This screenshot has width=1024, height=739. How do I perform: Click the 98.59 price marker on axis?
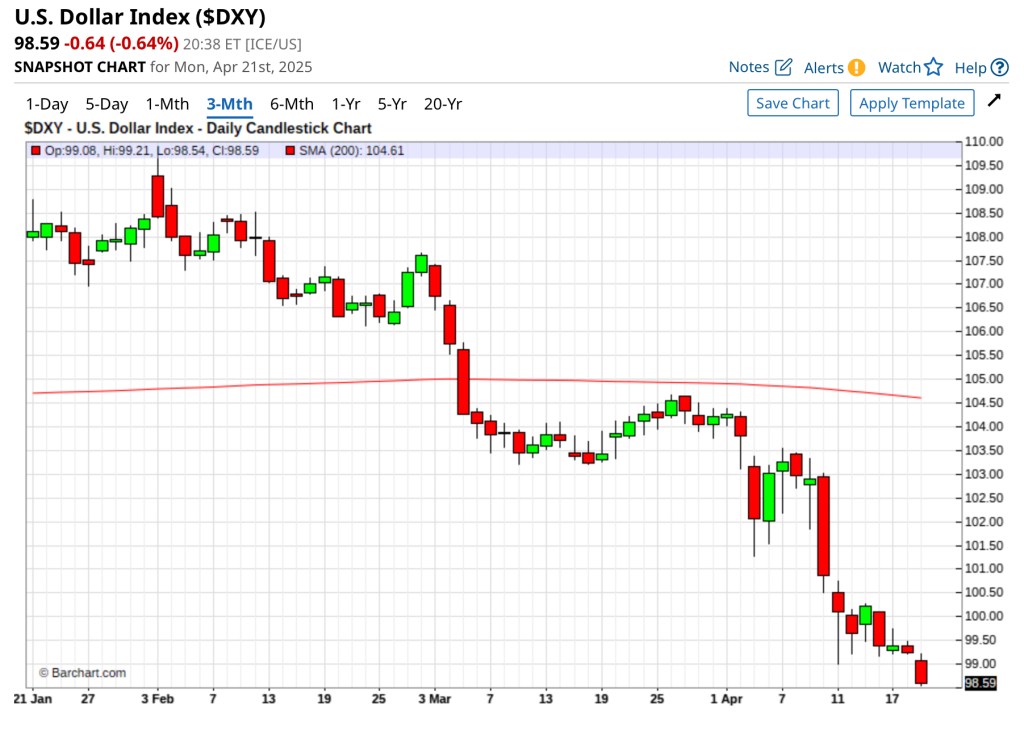[x=981, y=683]
